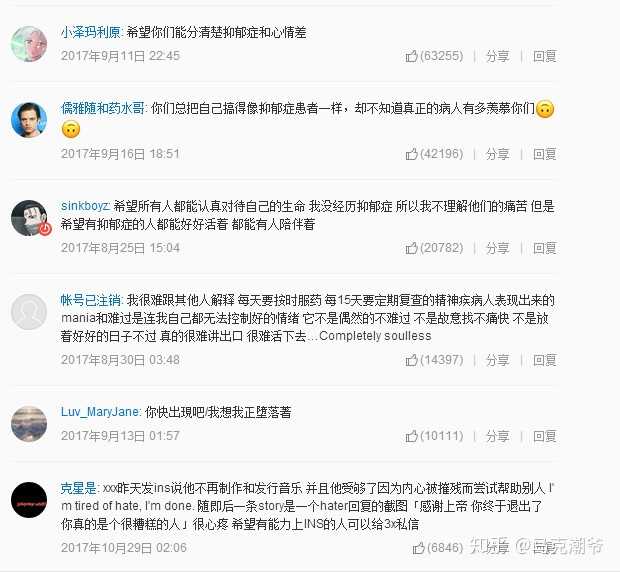Like the comment with 14397 likes
Viewport: 620px width, 572px height.
click(x=434, y=360)
